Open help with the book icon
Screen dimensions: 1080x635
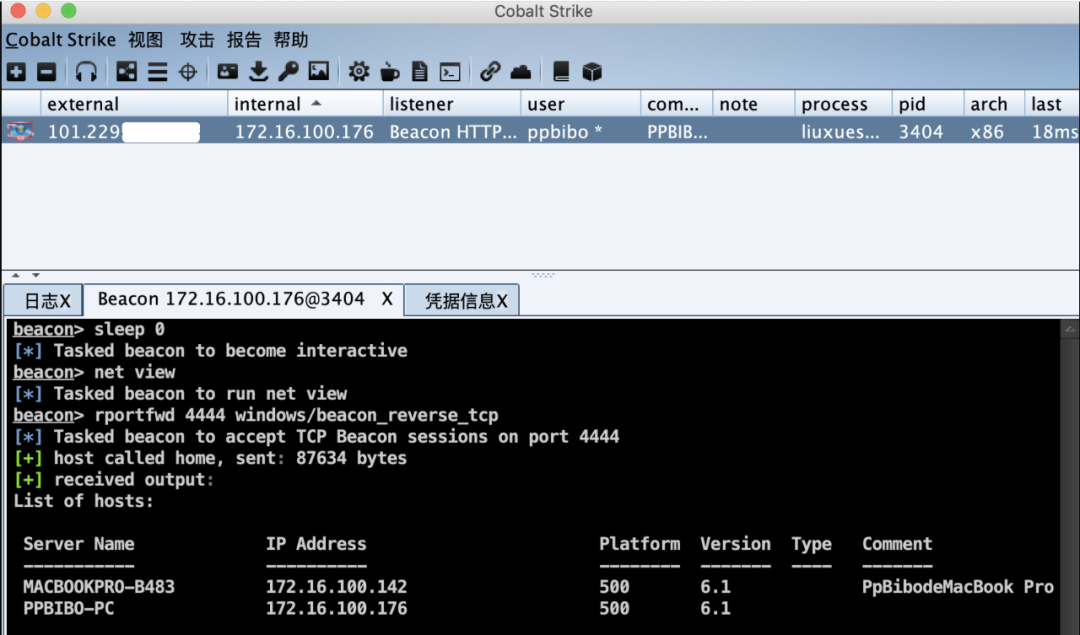coord(561,72)
